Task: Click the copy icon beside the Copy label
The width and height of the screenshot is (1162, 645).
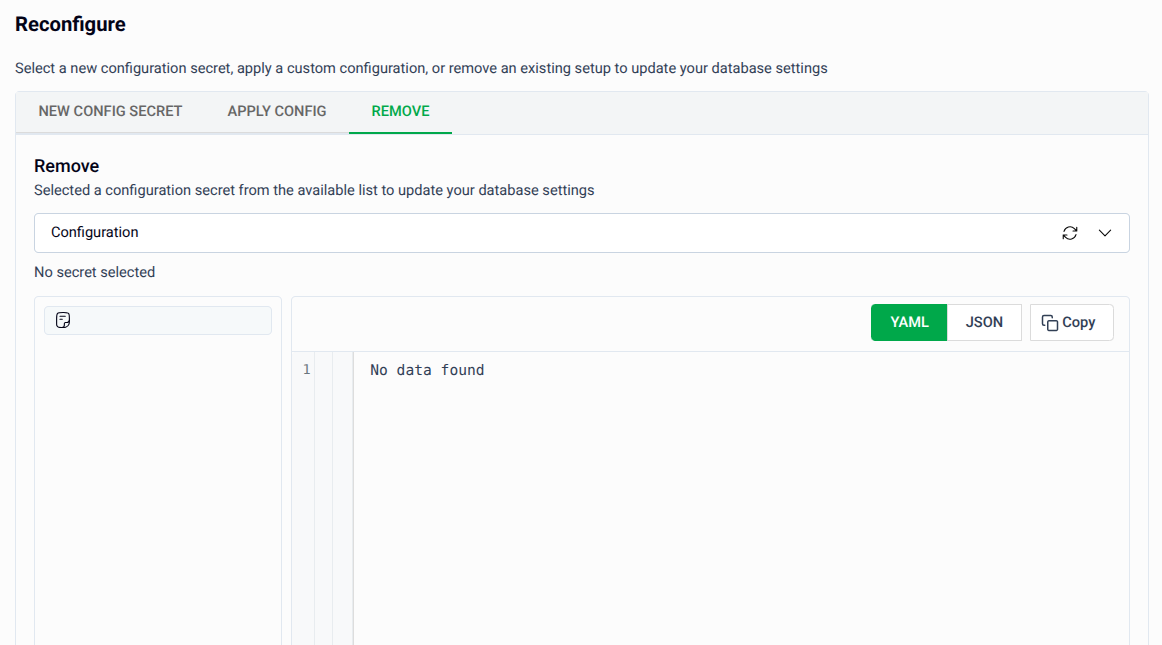Action: coord(1050,322)
